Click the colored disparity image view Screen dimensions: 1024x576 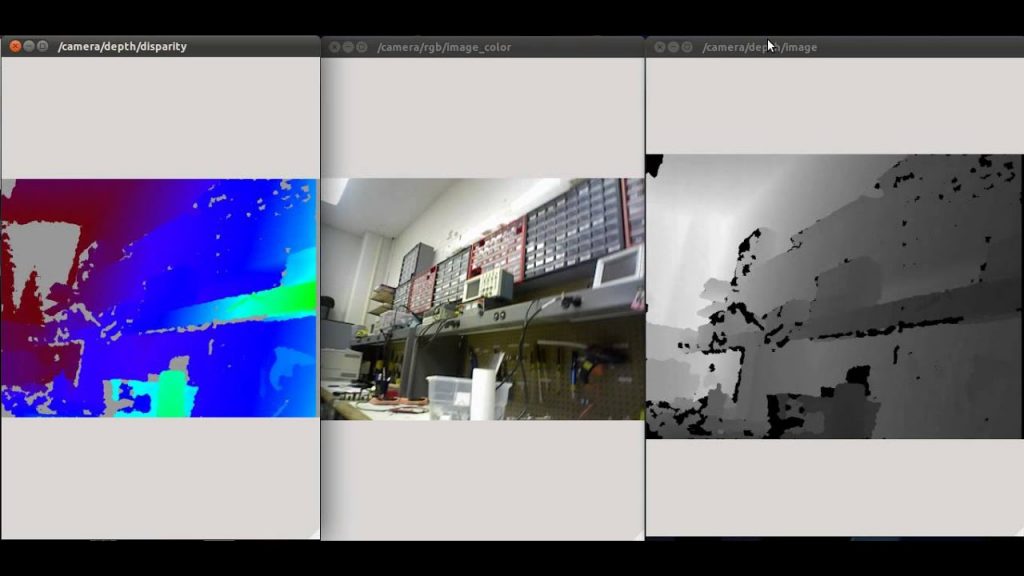(x=159, y=298)
